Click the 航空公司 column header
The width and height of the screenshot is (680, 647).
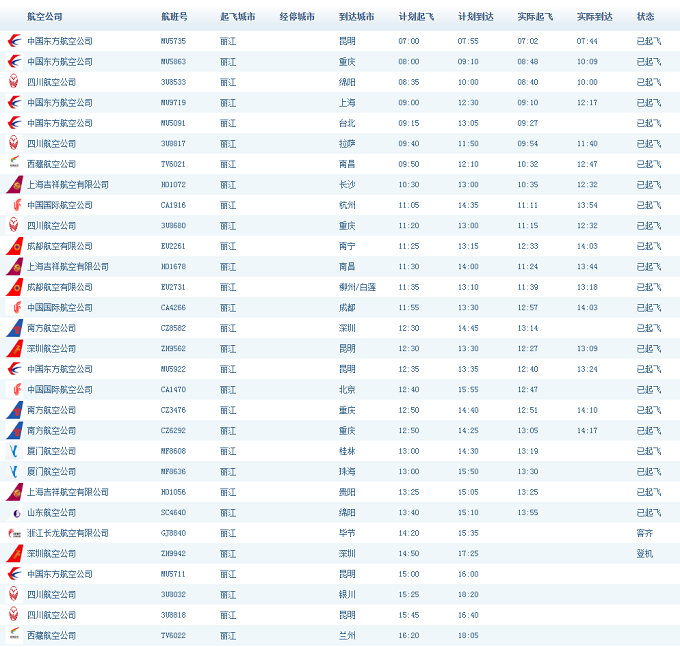click(x=44, y=17)
